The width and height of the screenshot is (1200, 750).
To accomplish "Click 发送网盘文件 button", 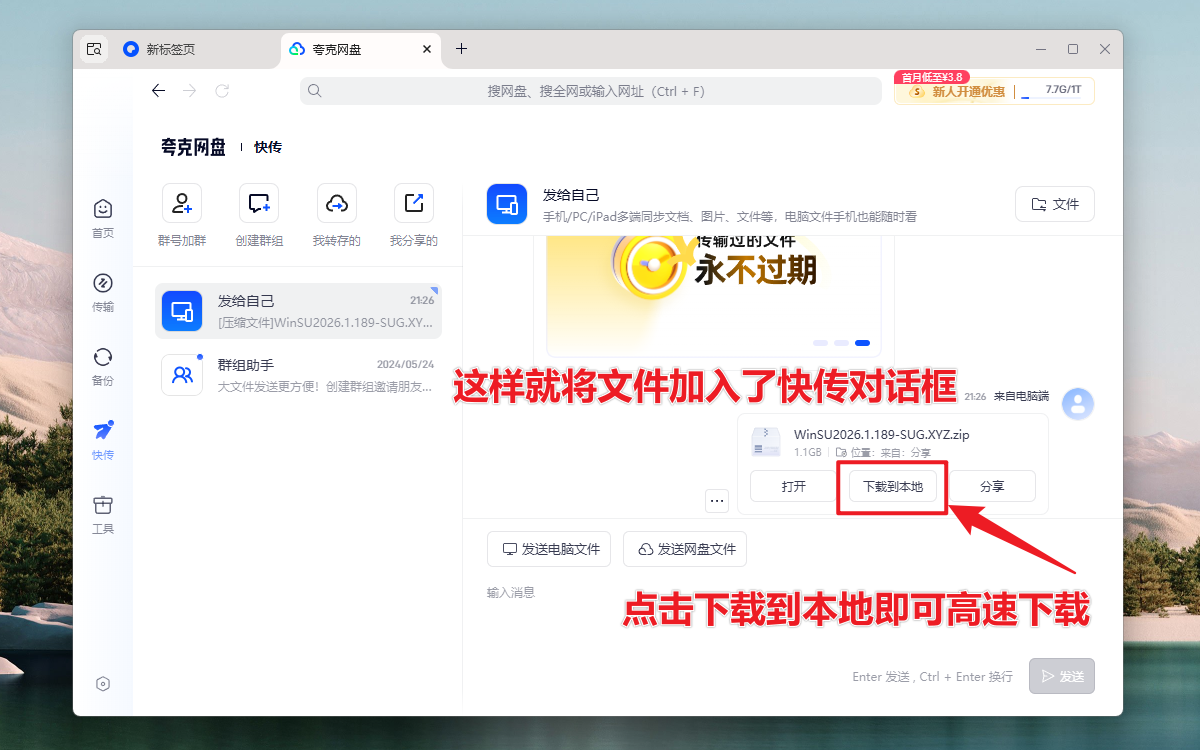I will tap(685, 549).
